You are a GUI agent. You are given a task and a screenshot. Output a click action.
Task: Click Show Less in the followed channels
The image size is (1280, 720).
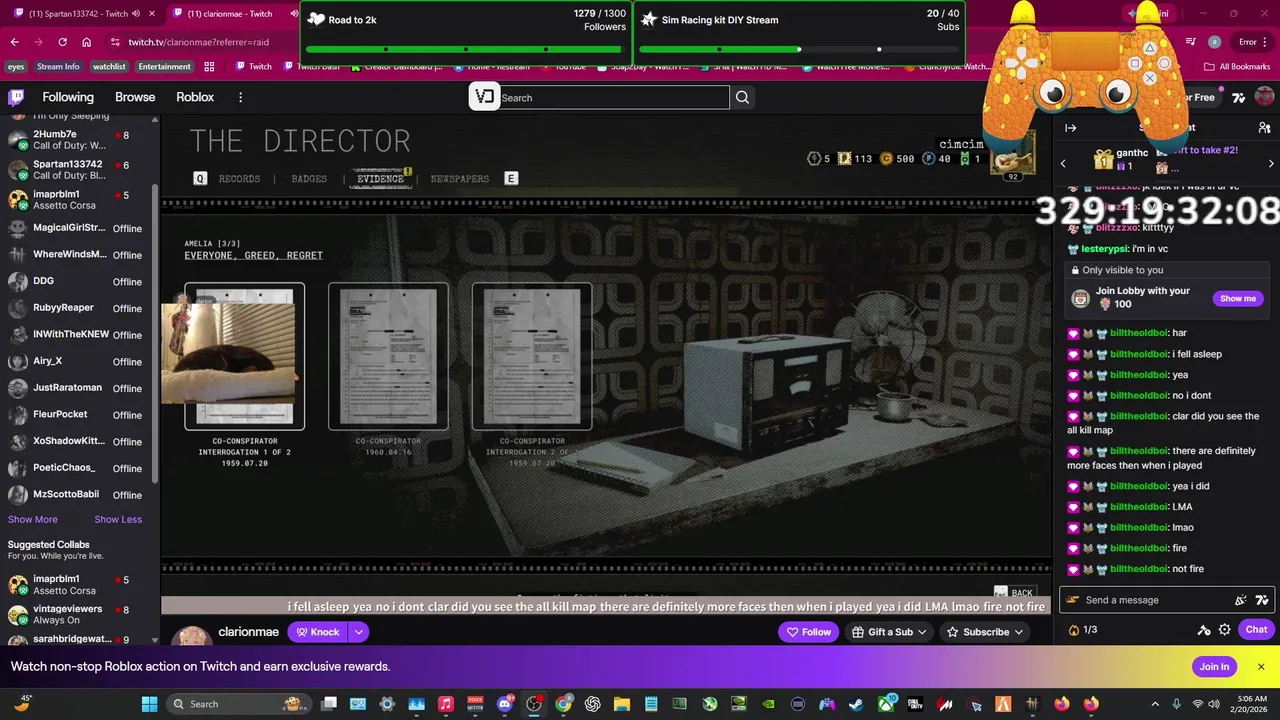click(x=118, y=519)
